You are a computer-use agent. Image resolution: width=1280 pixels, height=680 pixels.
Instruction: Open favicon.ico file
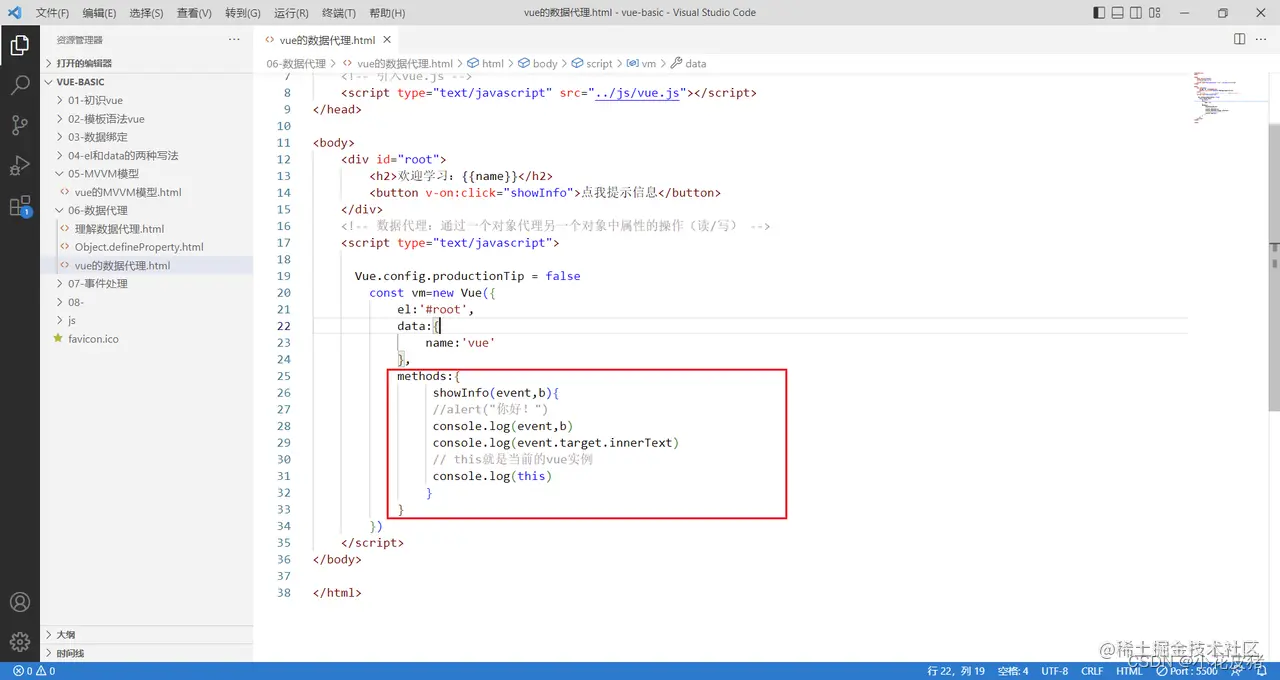147,338
